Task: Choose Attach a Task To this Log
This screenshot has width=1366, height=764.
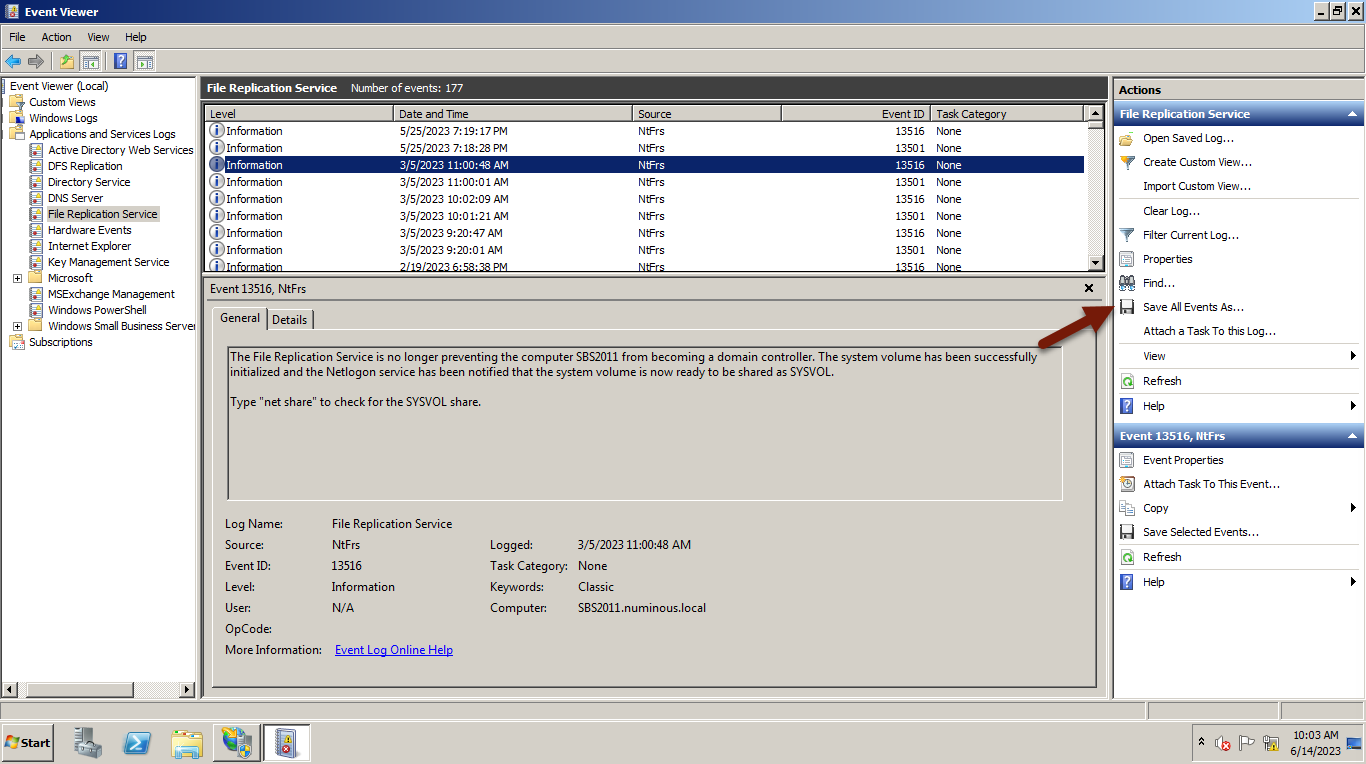Action: pos(1209,331)
